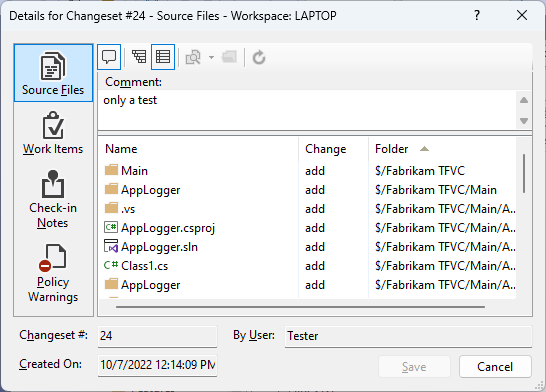The image size is (546, 392).
Task: Switch to flat list view
Action: [163, 57]
